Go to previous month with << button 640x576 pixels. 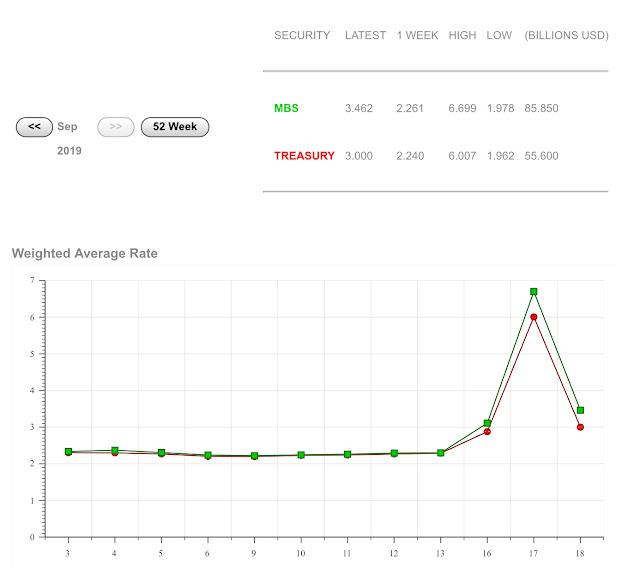pos(34,127)
